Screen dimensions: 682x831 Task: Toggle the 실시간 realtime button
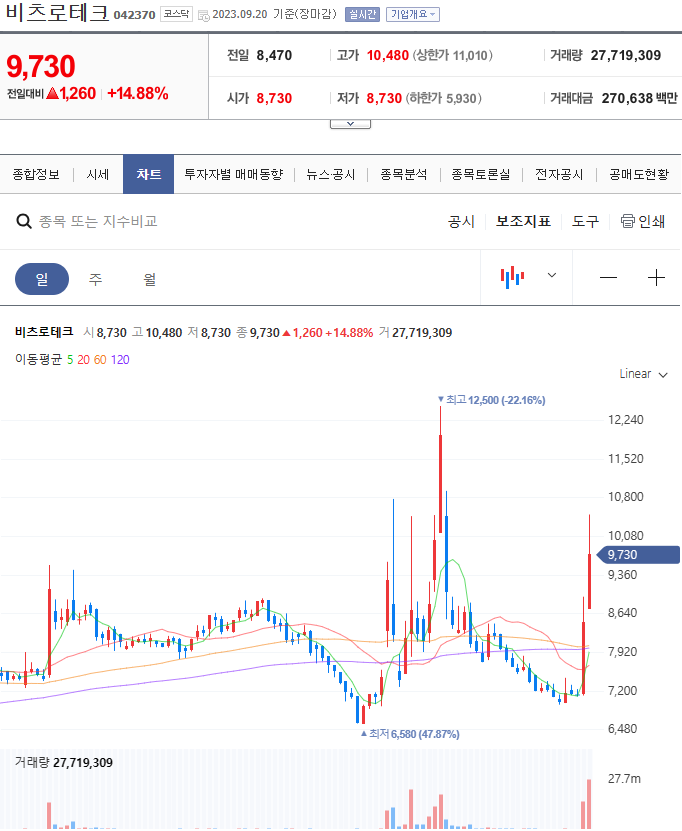(x=362, y=14)
